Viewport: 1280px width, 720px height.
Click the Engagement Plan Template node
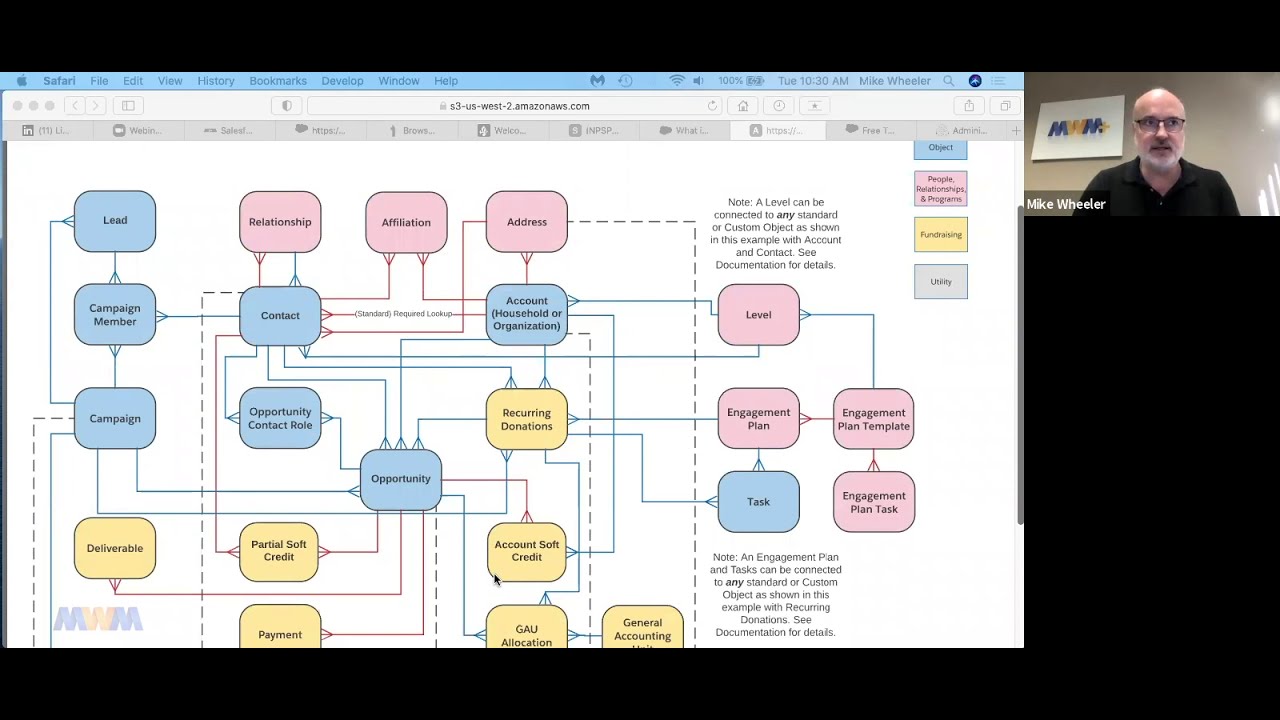[874, 419]
